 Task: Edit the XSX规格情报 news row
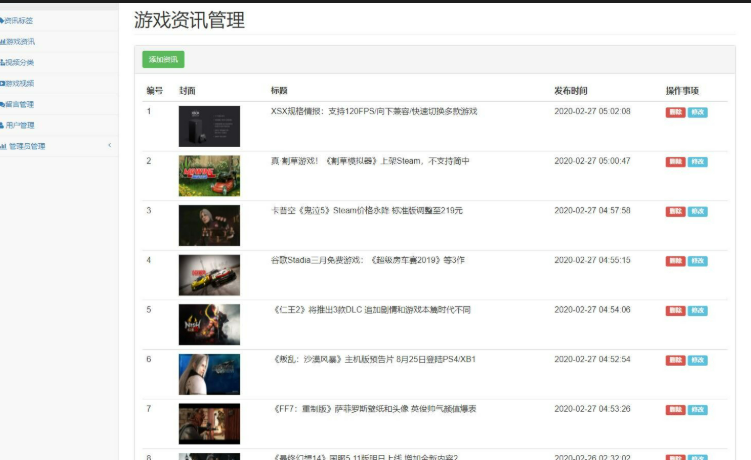coord(697,112)
